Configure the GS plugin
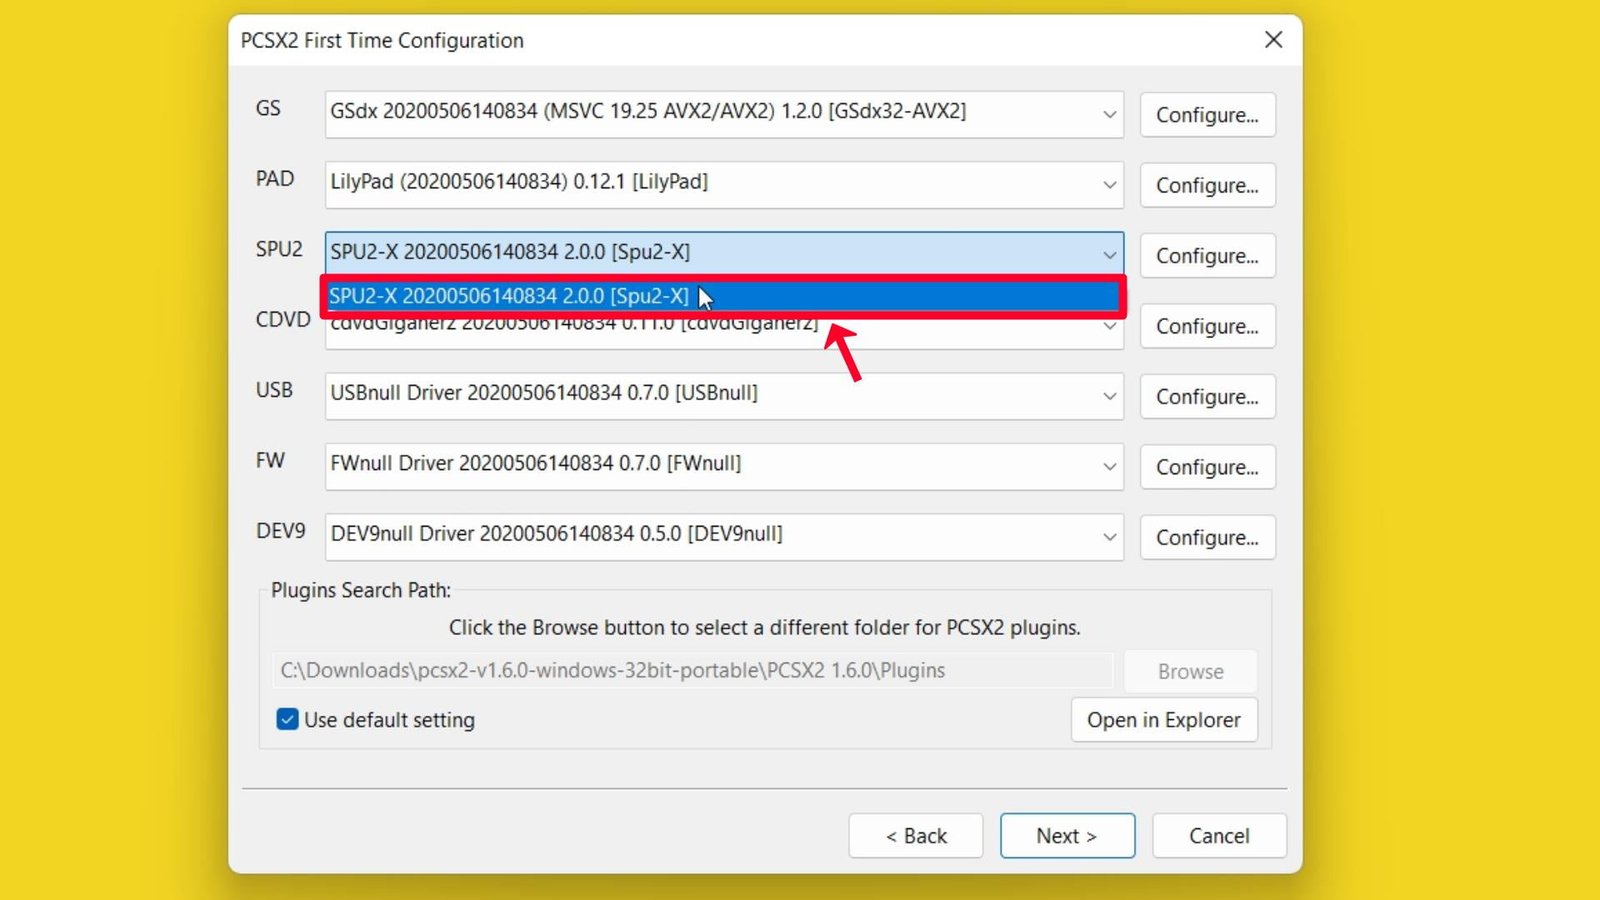The width and height of the screenshot is (1600, 900). (1207, 115)
